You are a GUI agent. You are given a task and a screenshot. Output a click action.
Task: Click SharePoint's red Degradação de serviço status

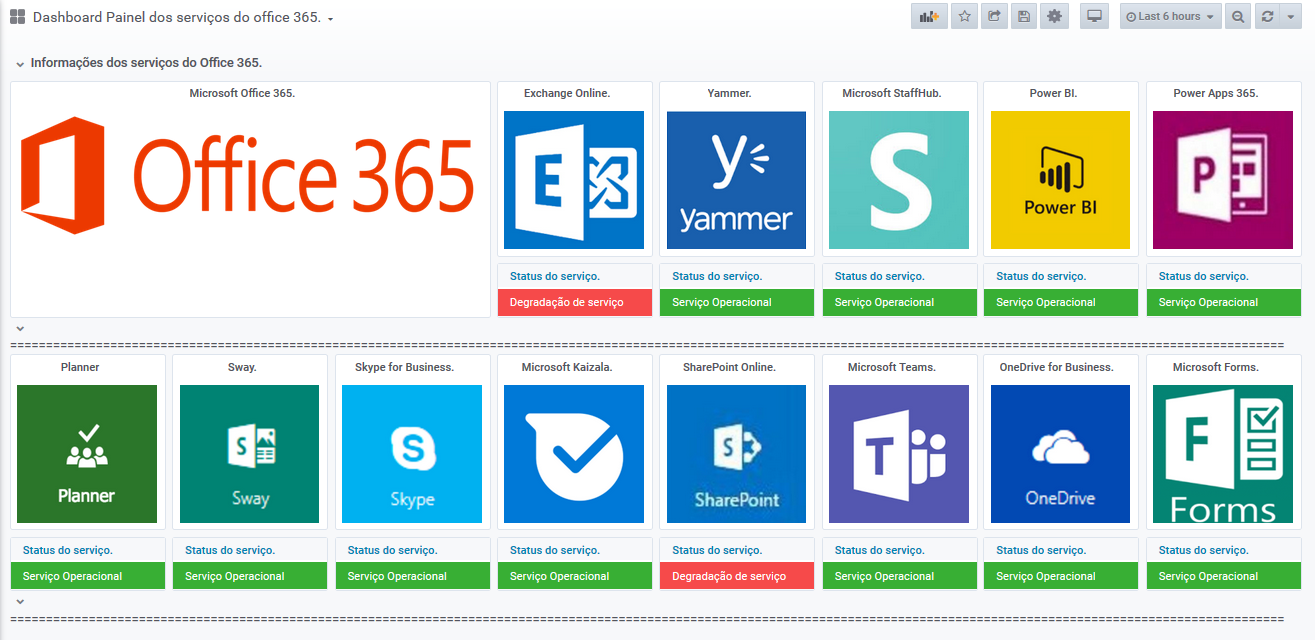[x=737, y=576]
